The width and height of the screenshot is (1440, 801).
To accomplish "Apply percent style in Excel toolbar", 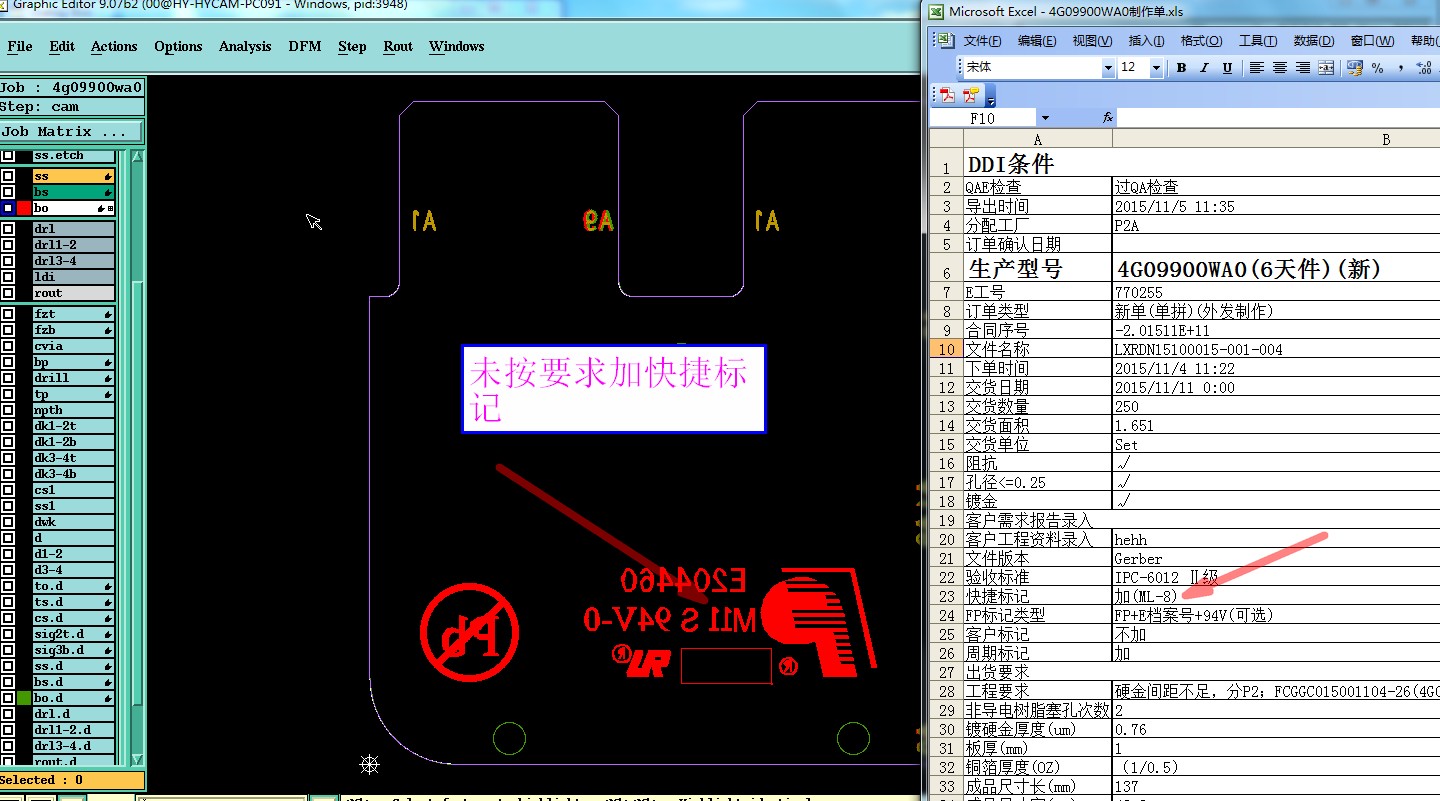I will pos(1378,68).
